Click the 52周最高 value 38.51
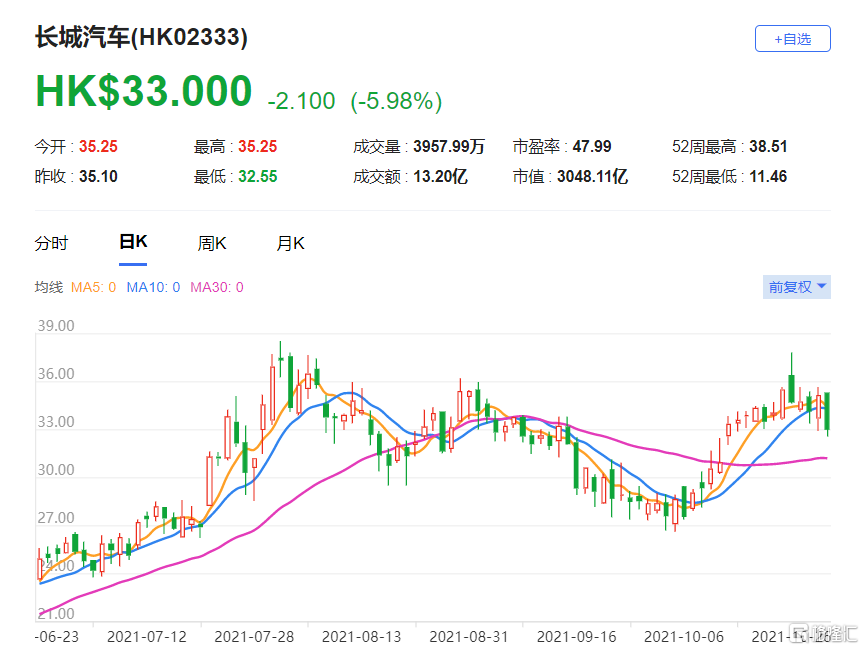 768,147
